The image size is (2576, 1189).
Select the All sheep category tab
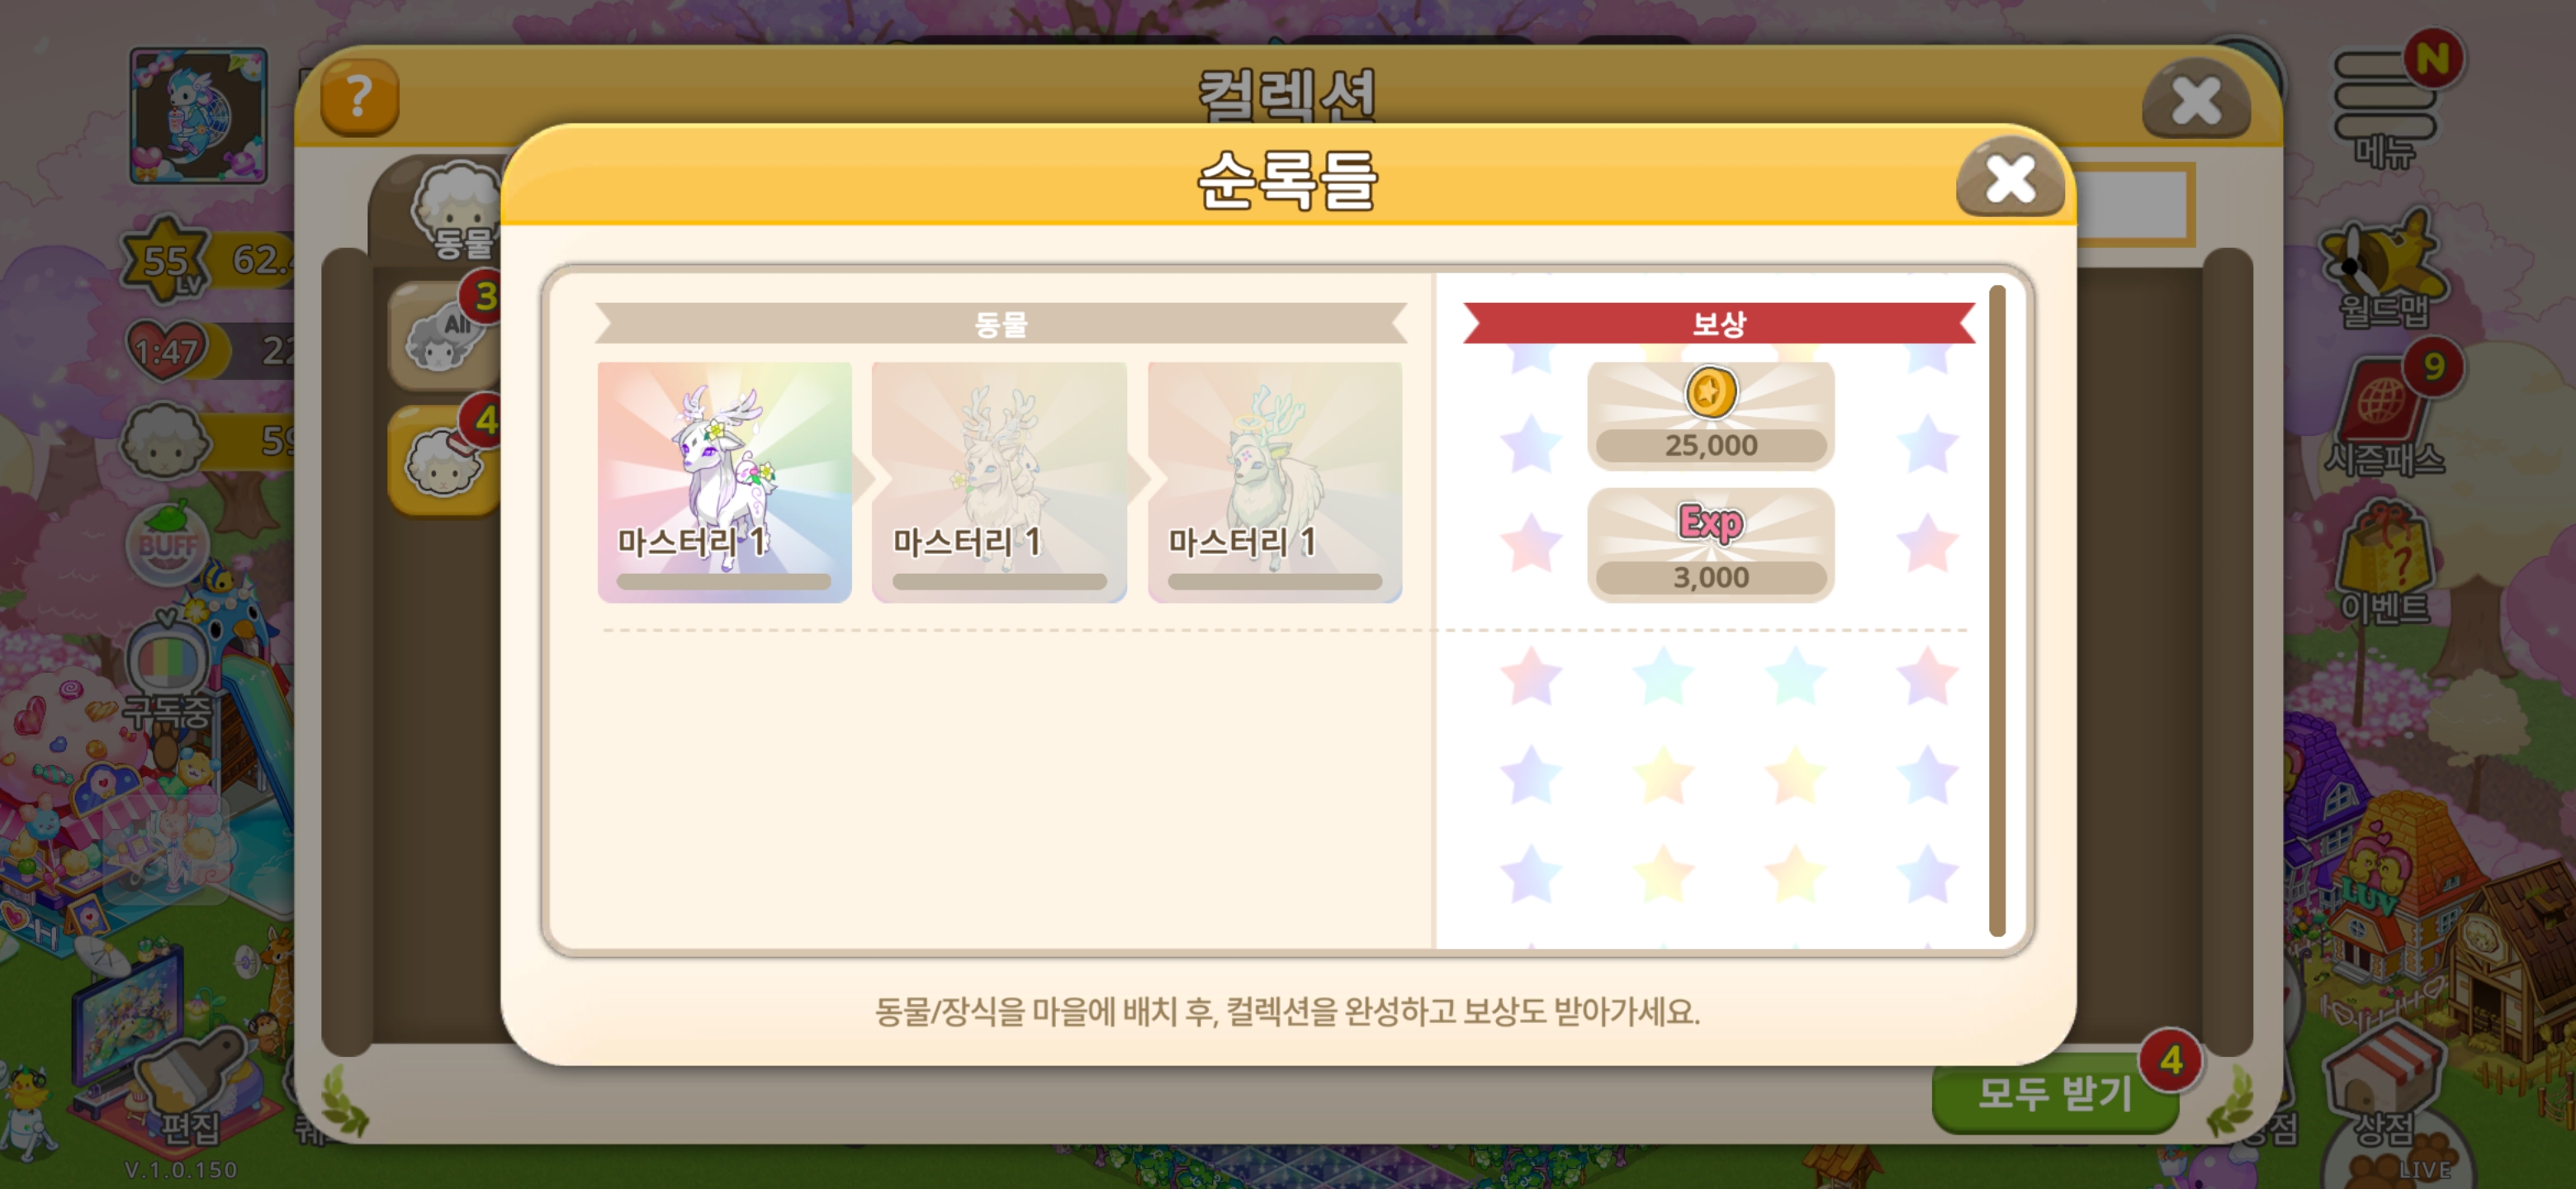pyautogui.click(x=445, y=336)
